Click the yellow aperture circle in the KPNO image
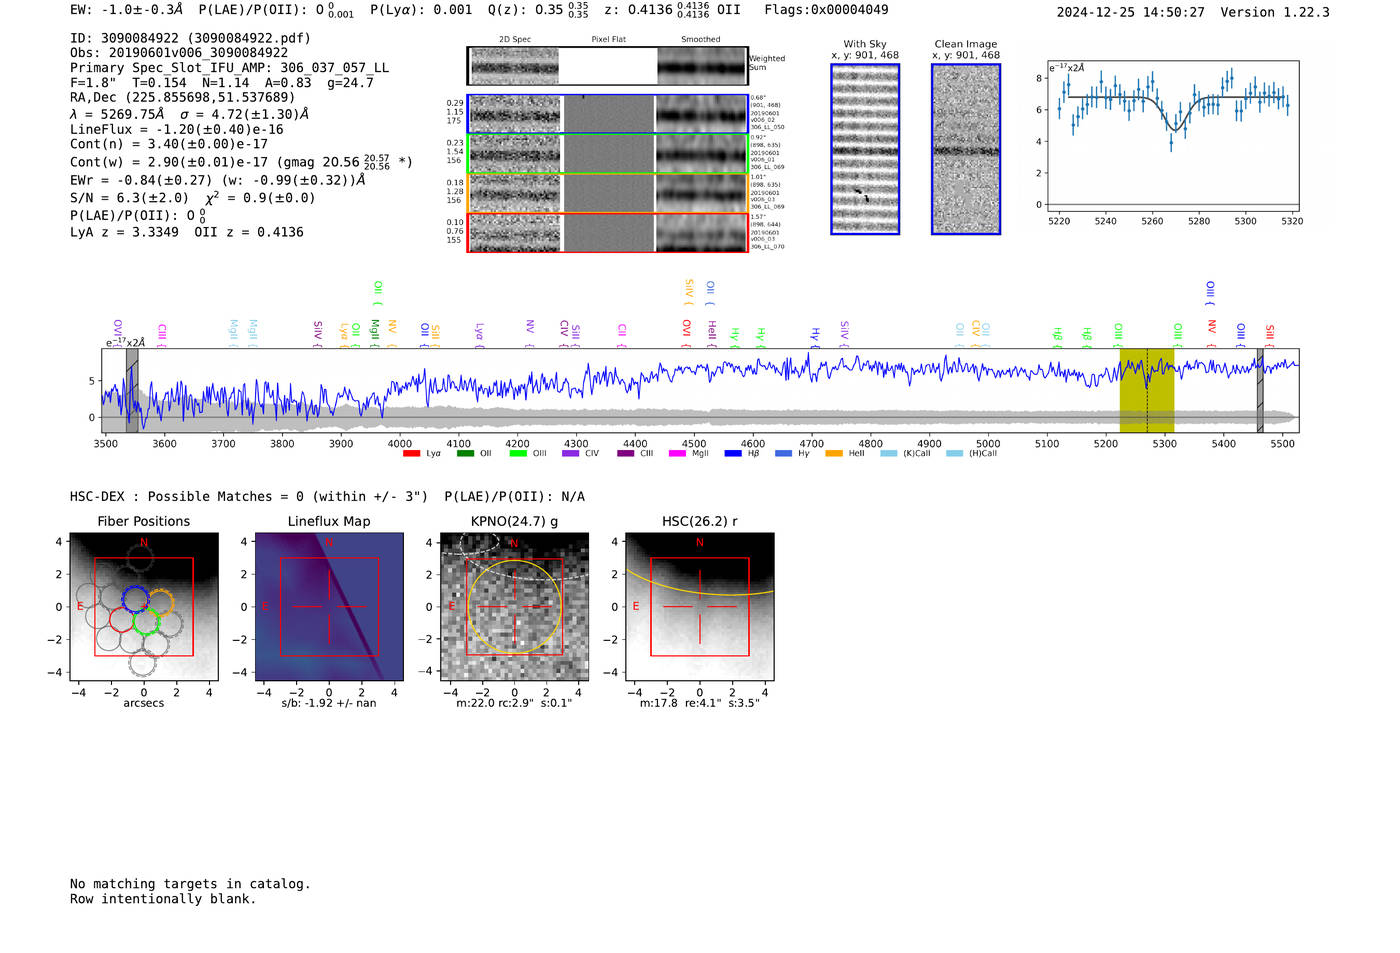This screenshot has width=1400, height=953. click(x=514, y=606)
